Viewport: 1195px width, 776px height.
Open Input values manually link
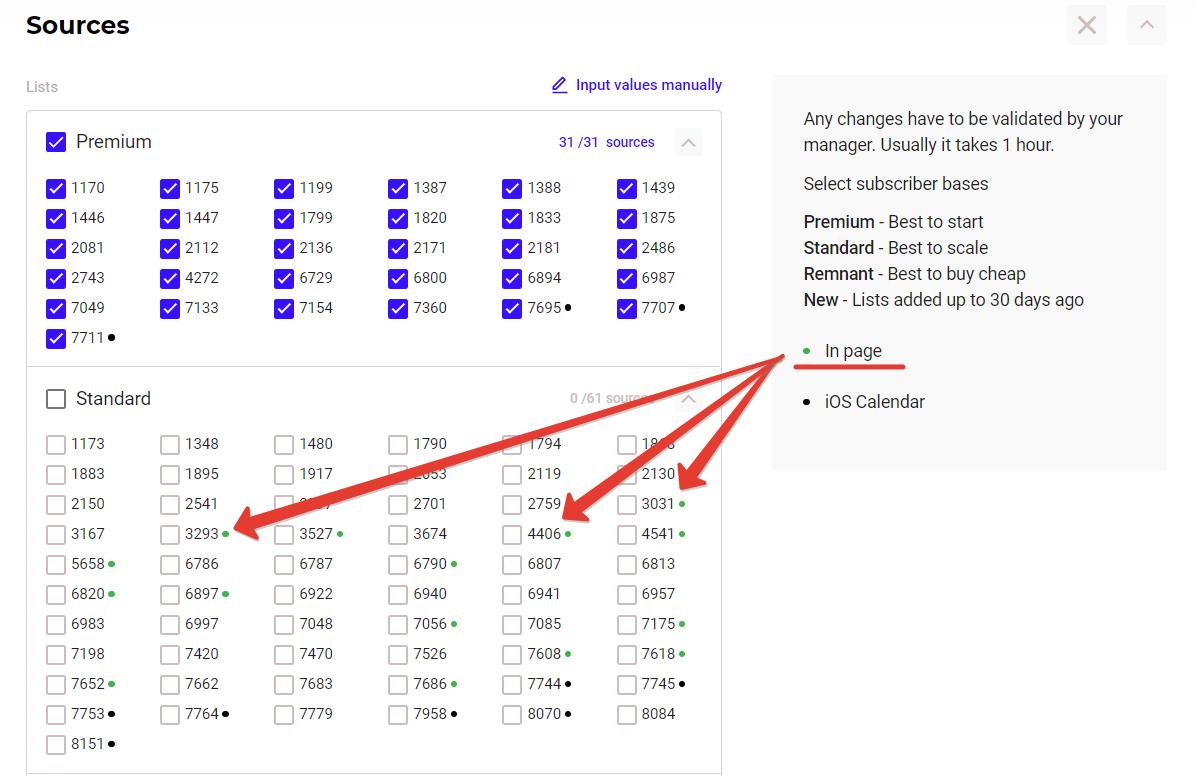click(649, 85)
